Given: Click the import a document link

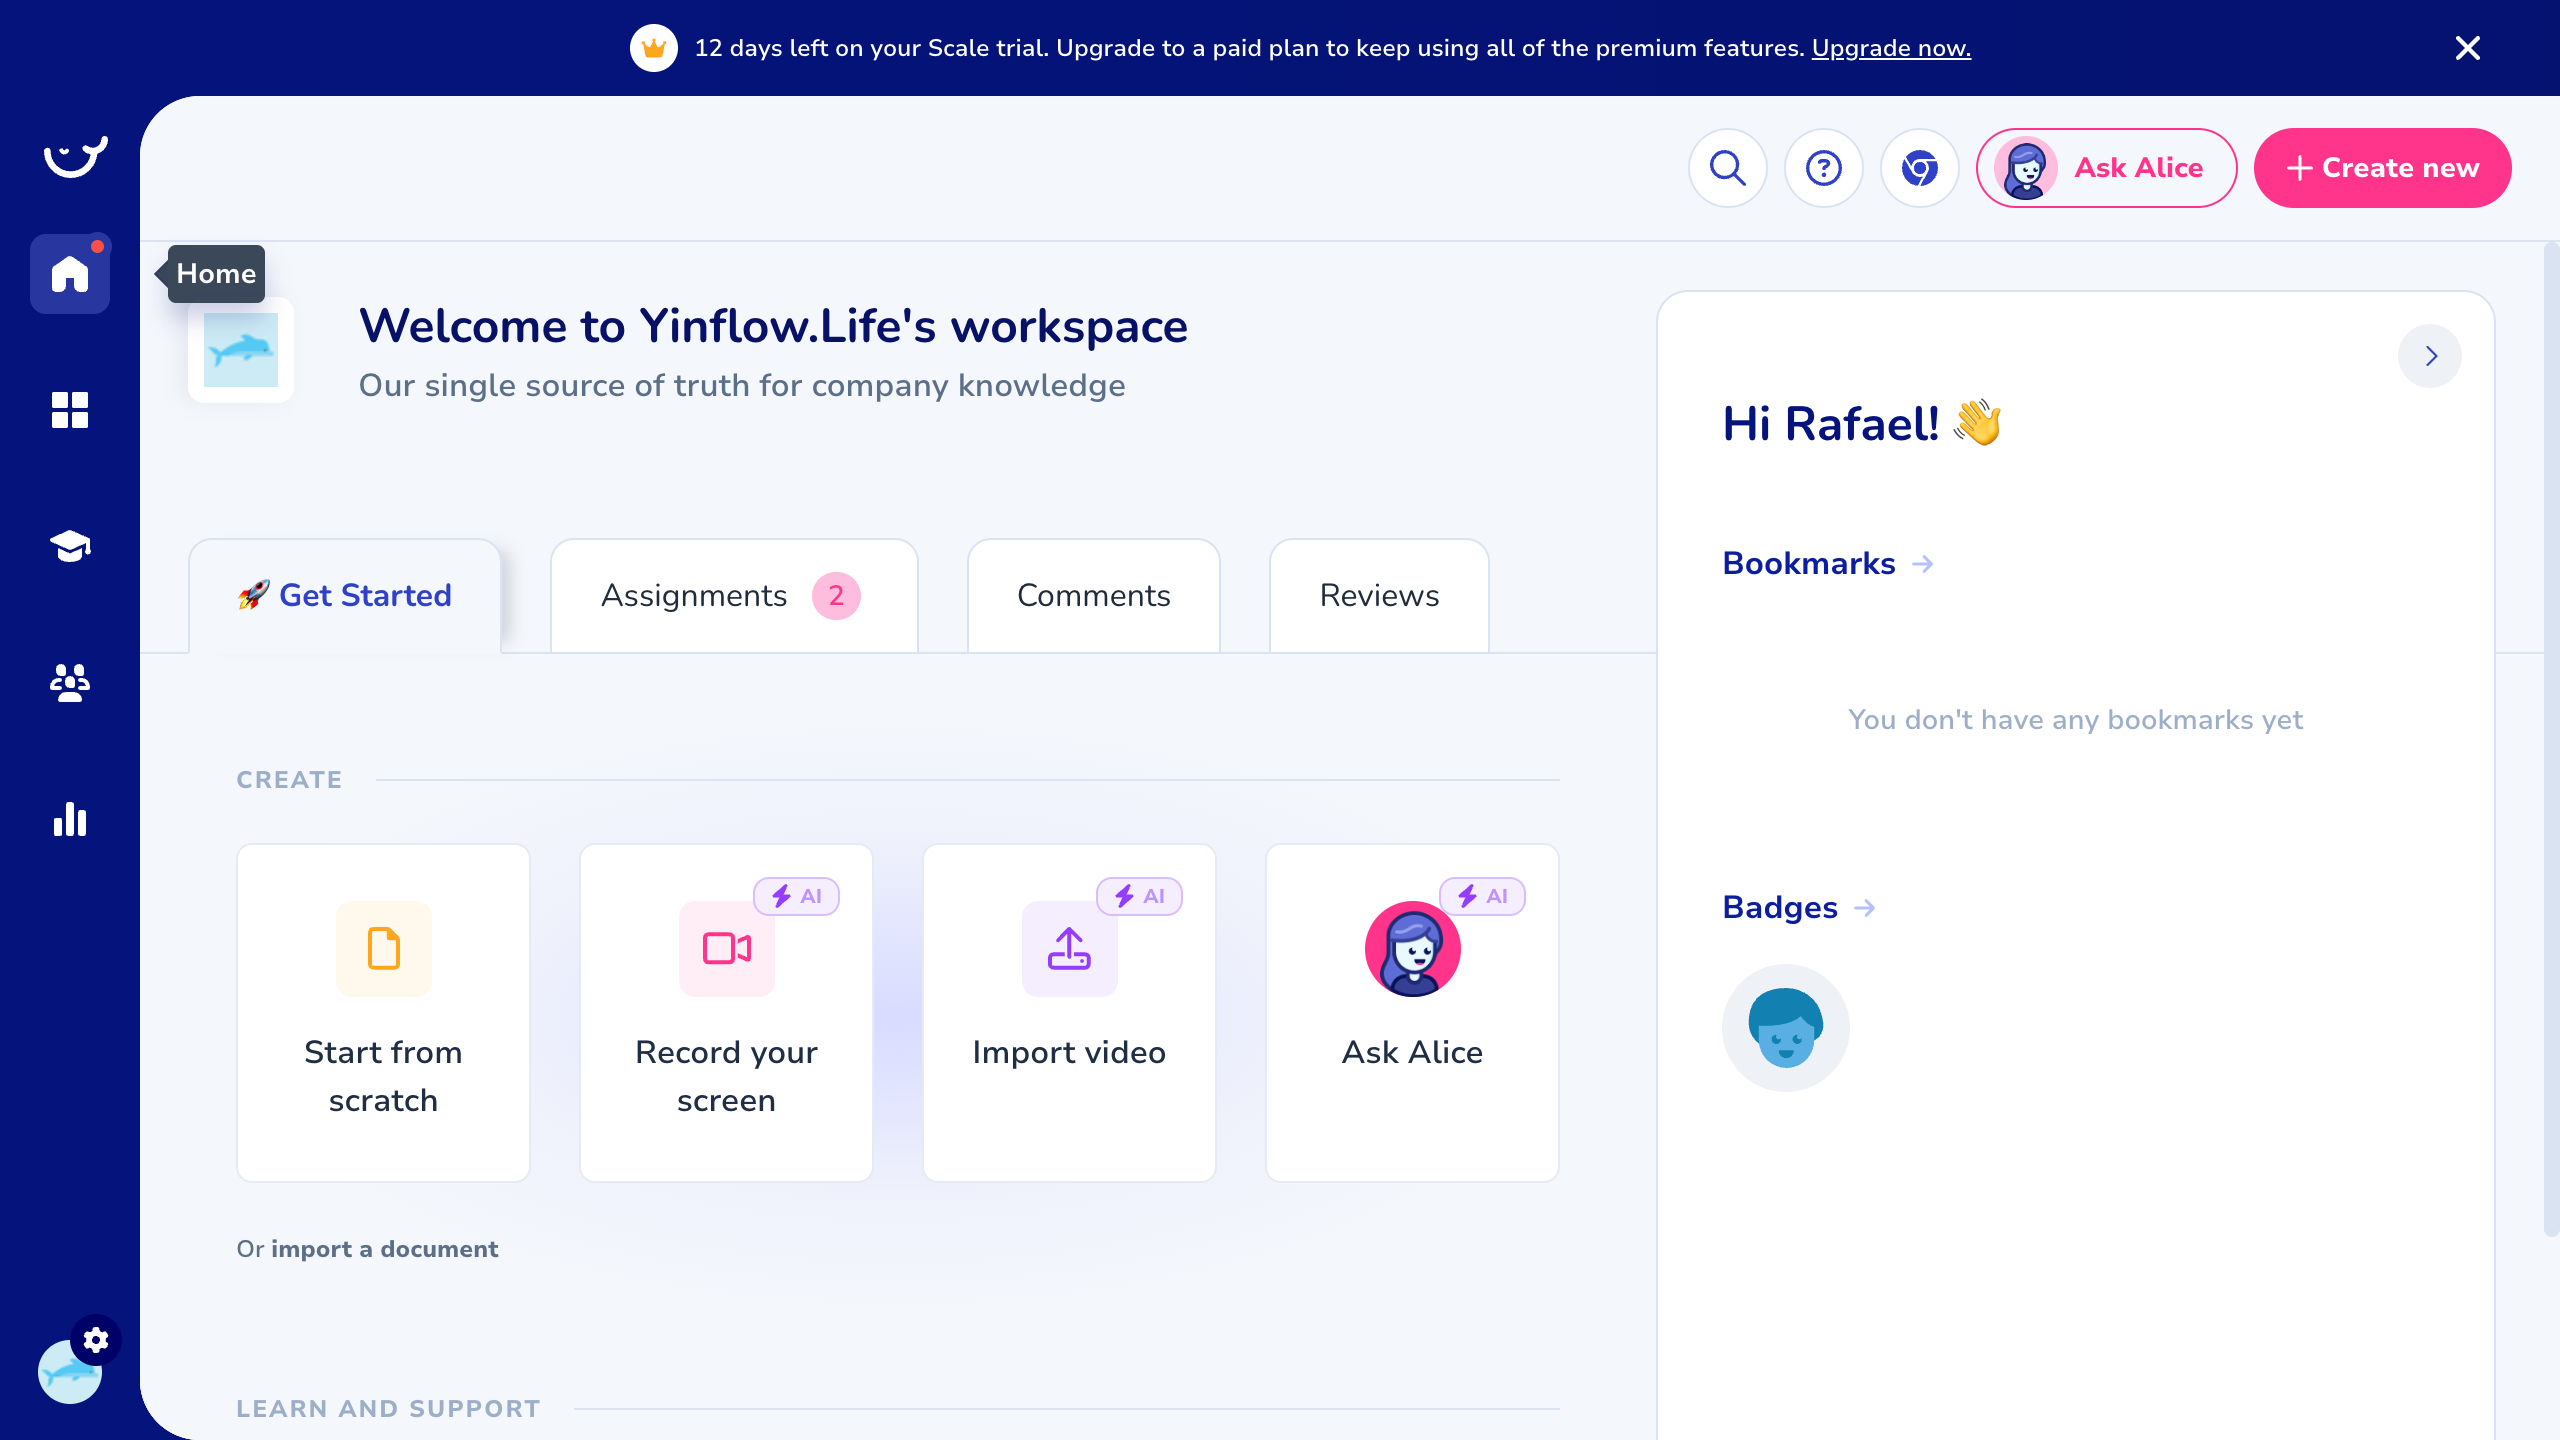Looking at the screenshot, I should pyautogui.click(x=384, y=1249).
